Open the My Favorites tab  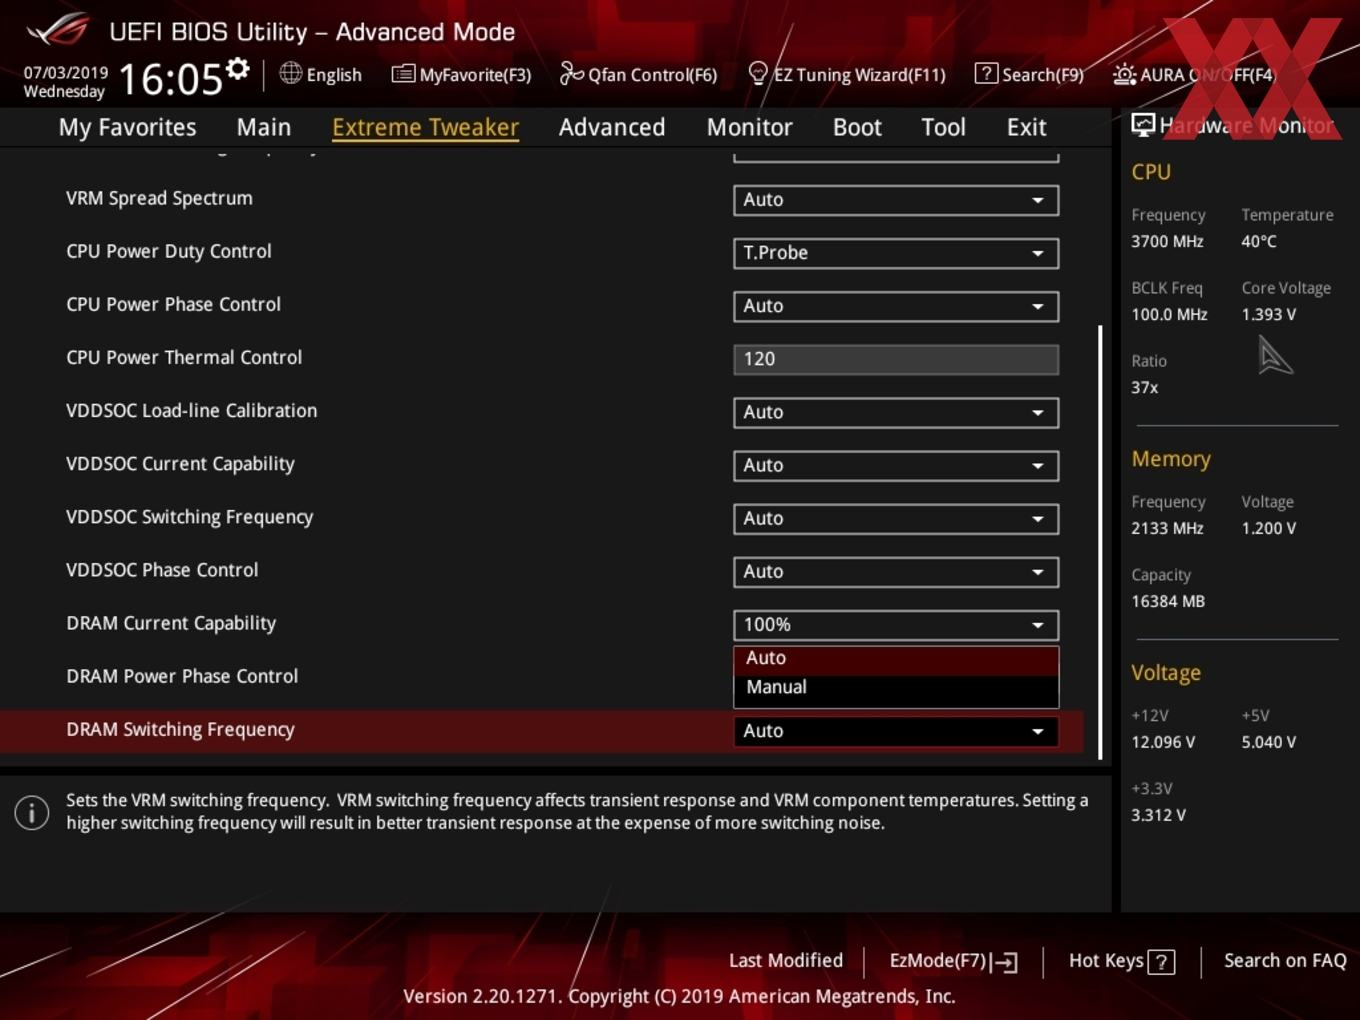[x=127, y=127]
